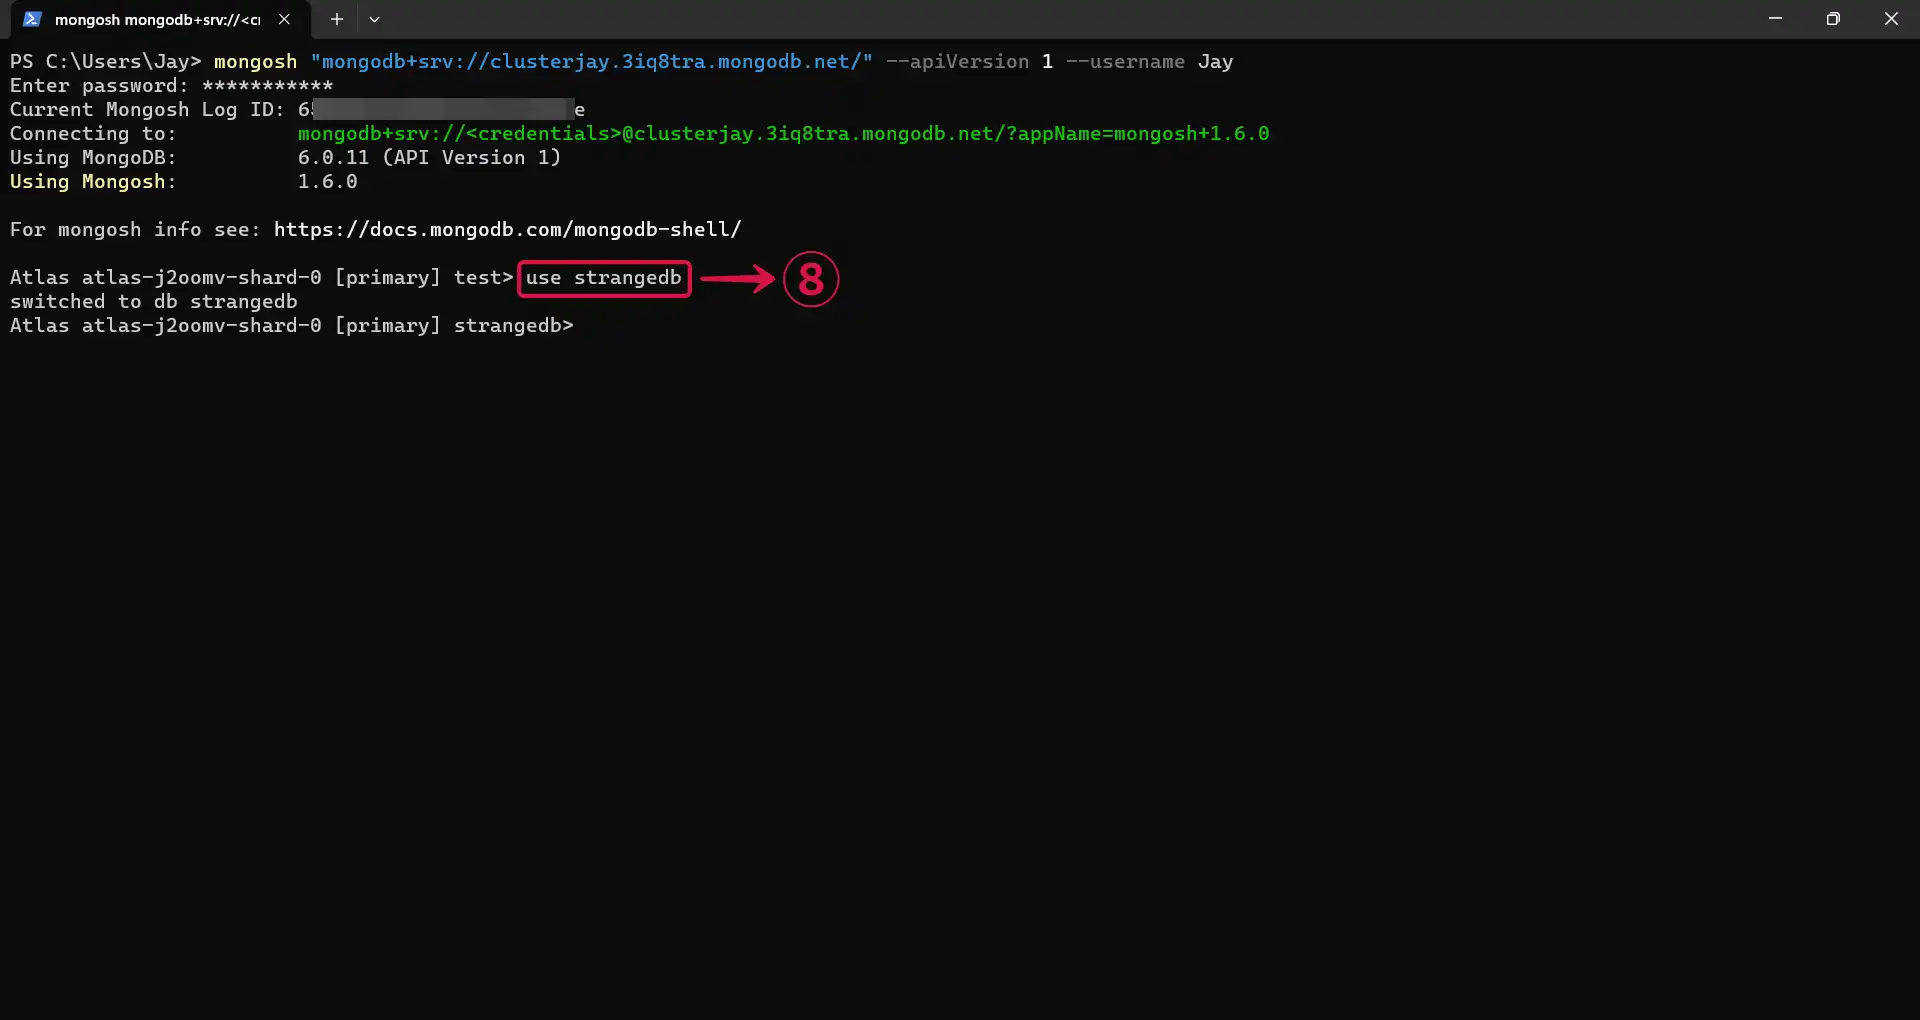
Task: Open the new tab profile dropdown
Action: 374,19
